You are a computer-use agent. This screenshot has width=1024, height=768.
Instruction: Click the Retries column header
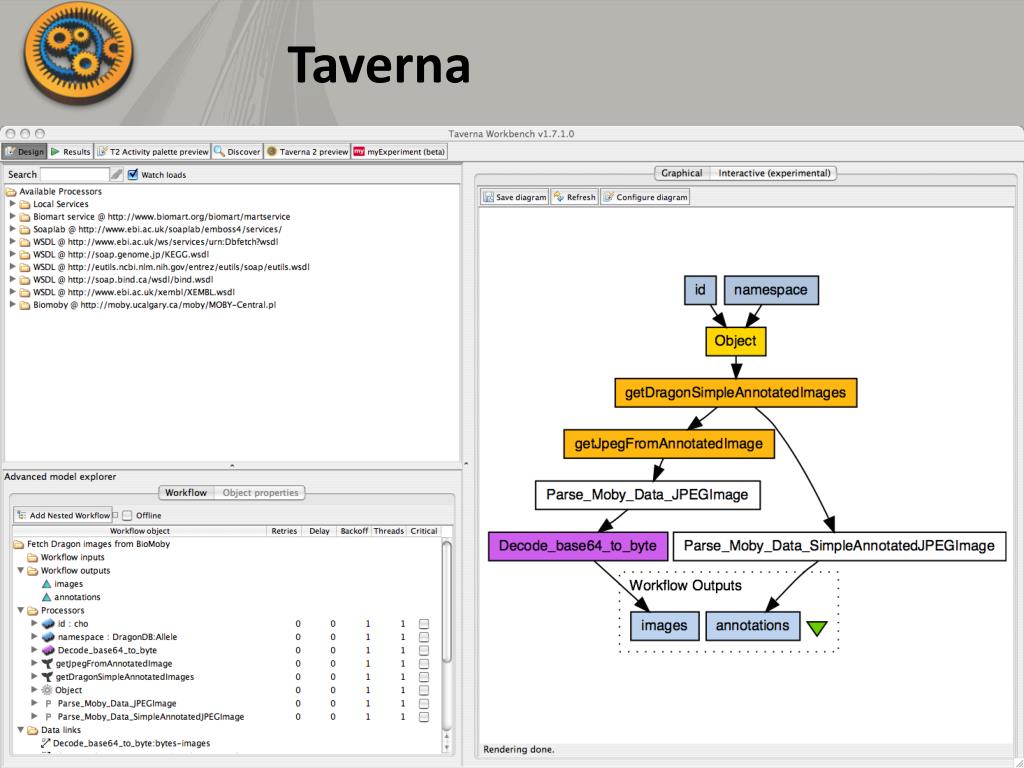click(x=284, y=531)
